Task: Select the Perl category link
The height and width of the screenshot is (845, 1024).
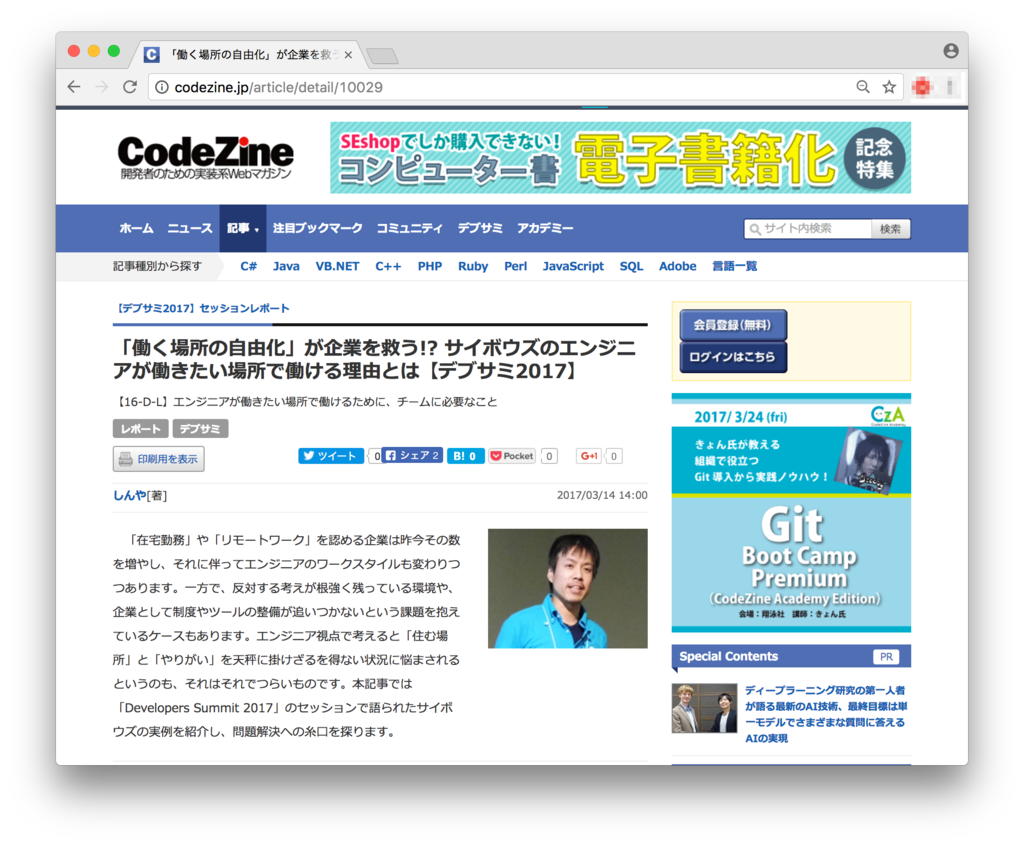Action: (x=515, y=266)
